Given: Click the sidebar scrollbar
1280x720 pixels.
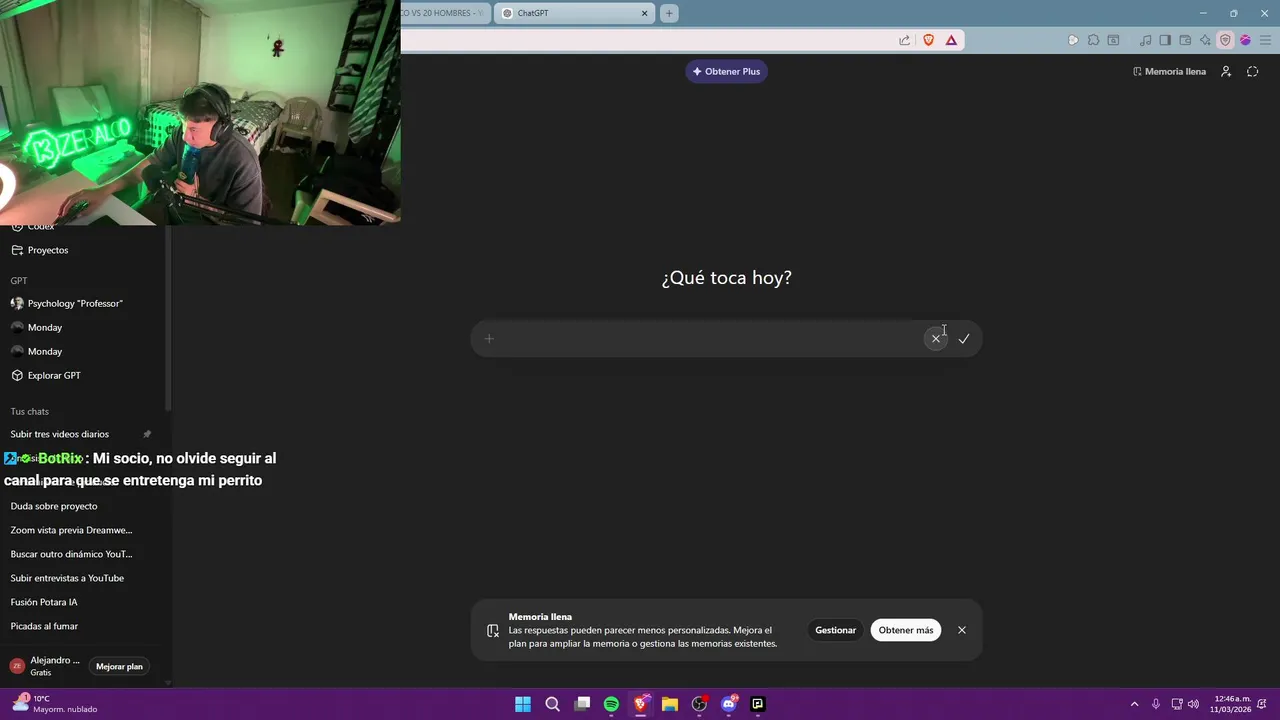Looking at the screenshot, I should (168, 320).
